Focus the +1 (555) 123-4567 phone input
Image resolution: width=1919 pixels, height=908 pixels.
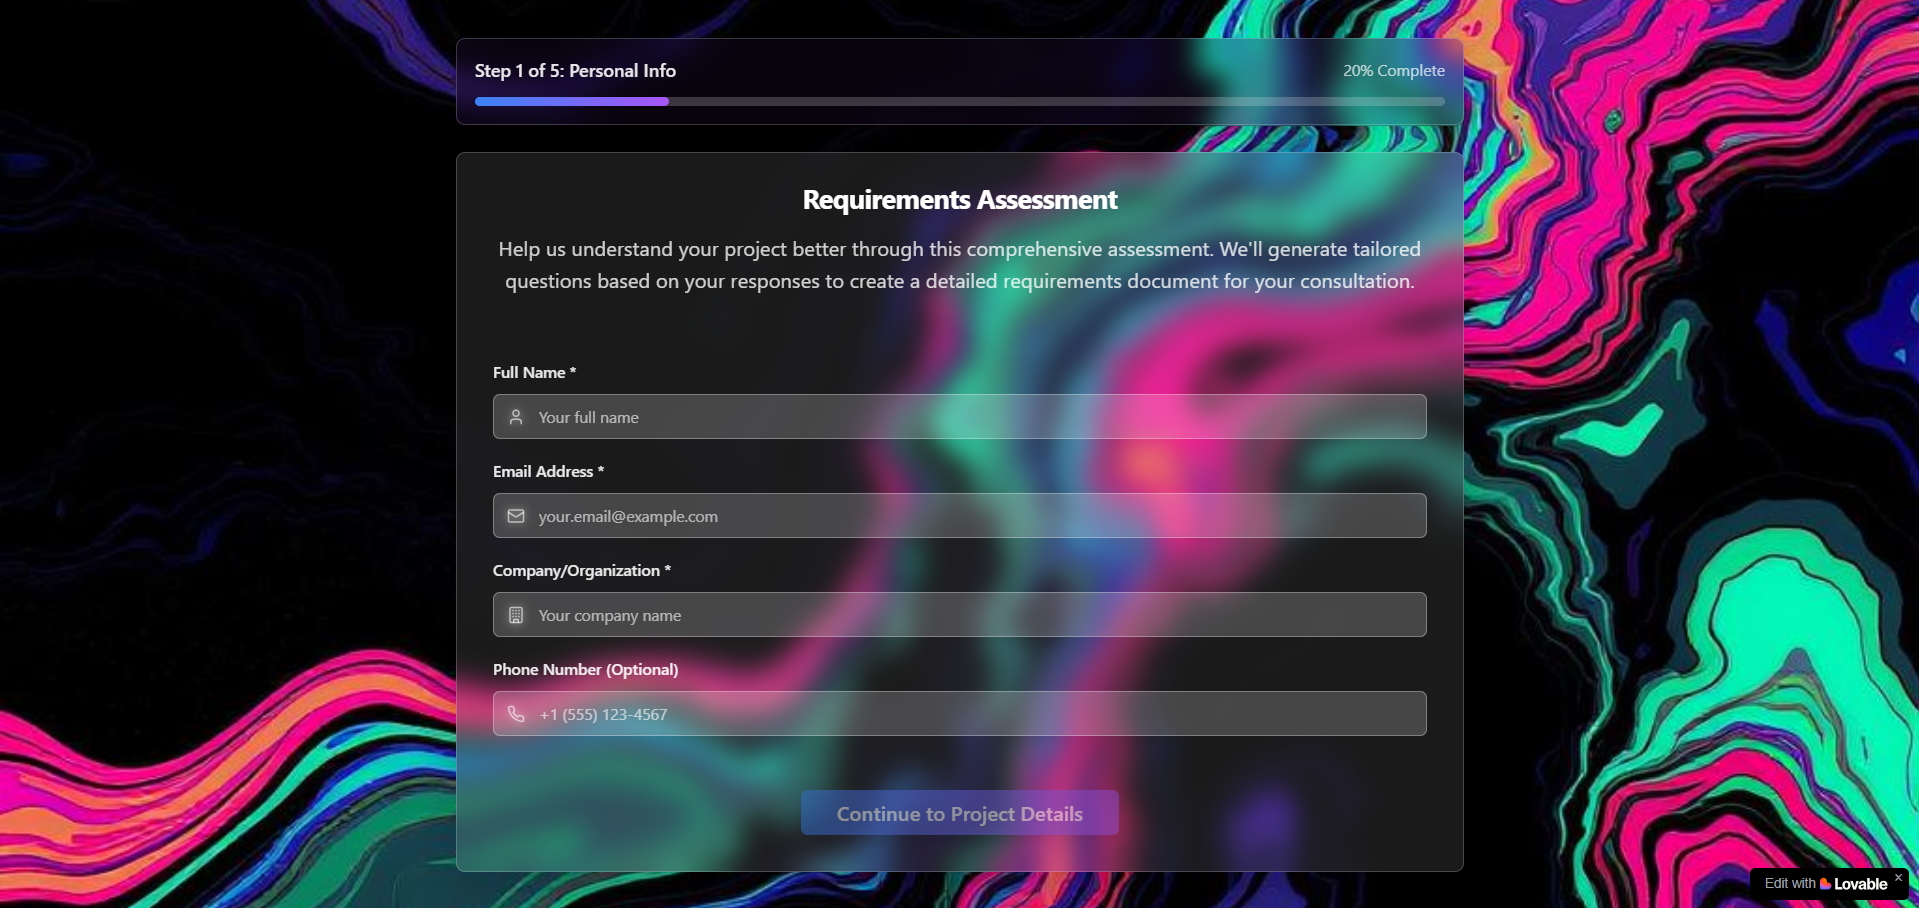960,714
